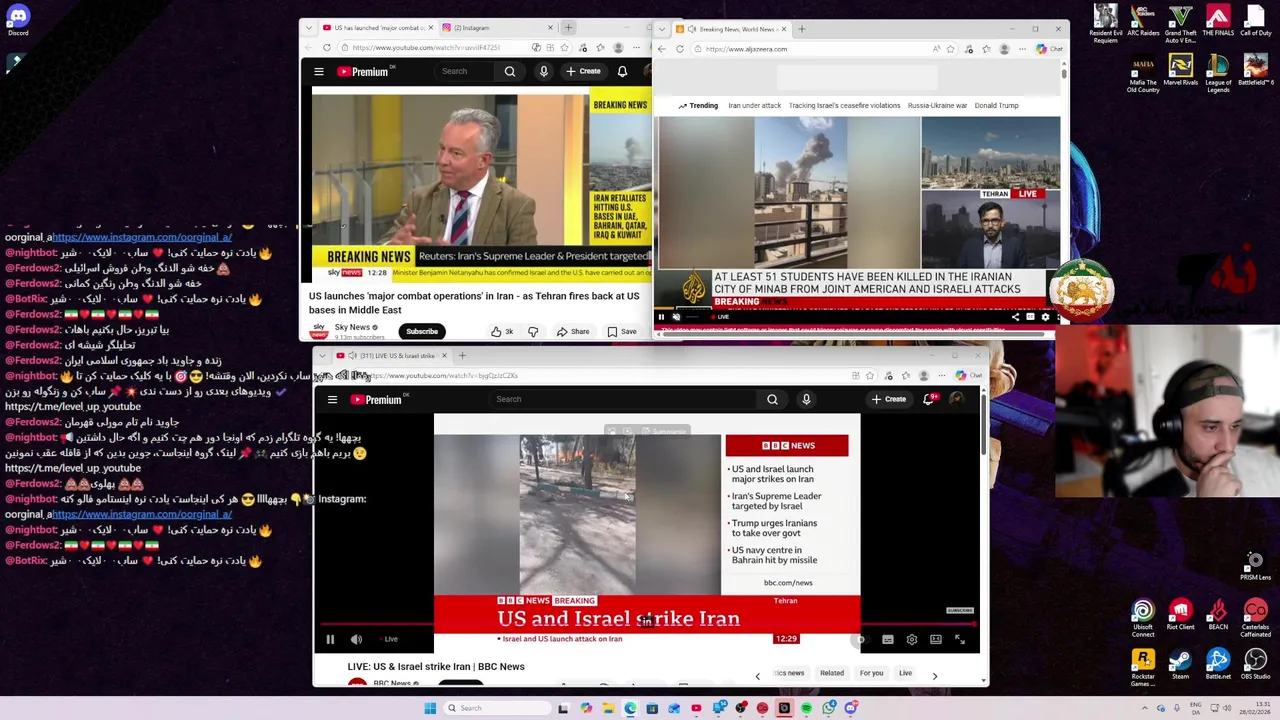Share the Sky News video
This screenshot has width=1280, height=720.
click(573, 331)
